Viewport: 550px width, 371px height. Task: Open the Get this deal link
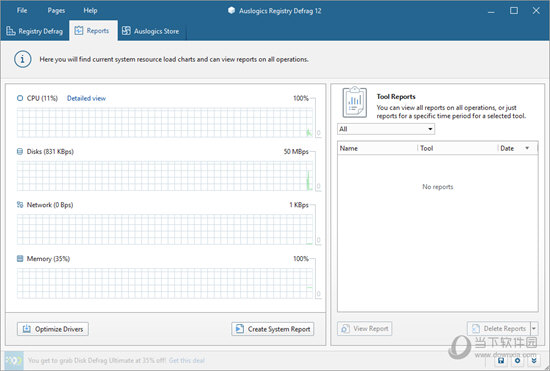tap(187, 360)
